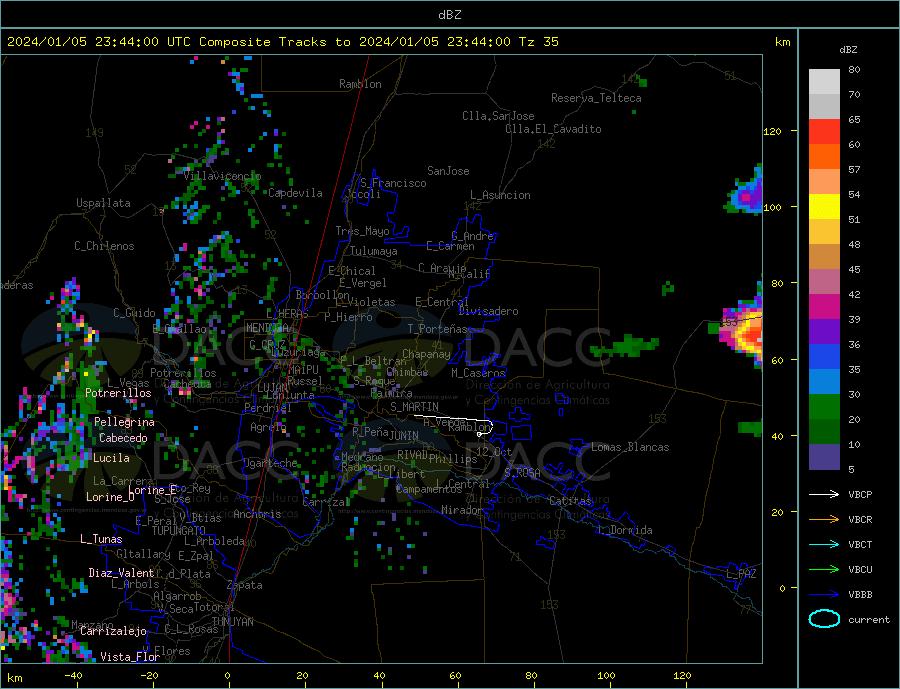Click the S_ROSA label

click(522, 473)
